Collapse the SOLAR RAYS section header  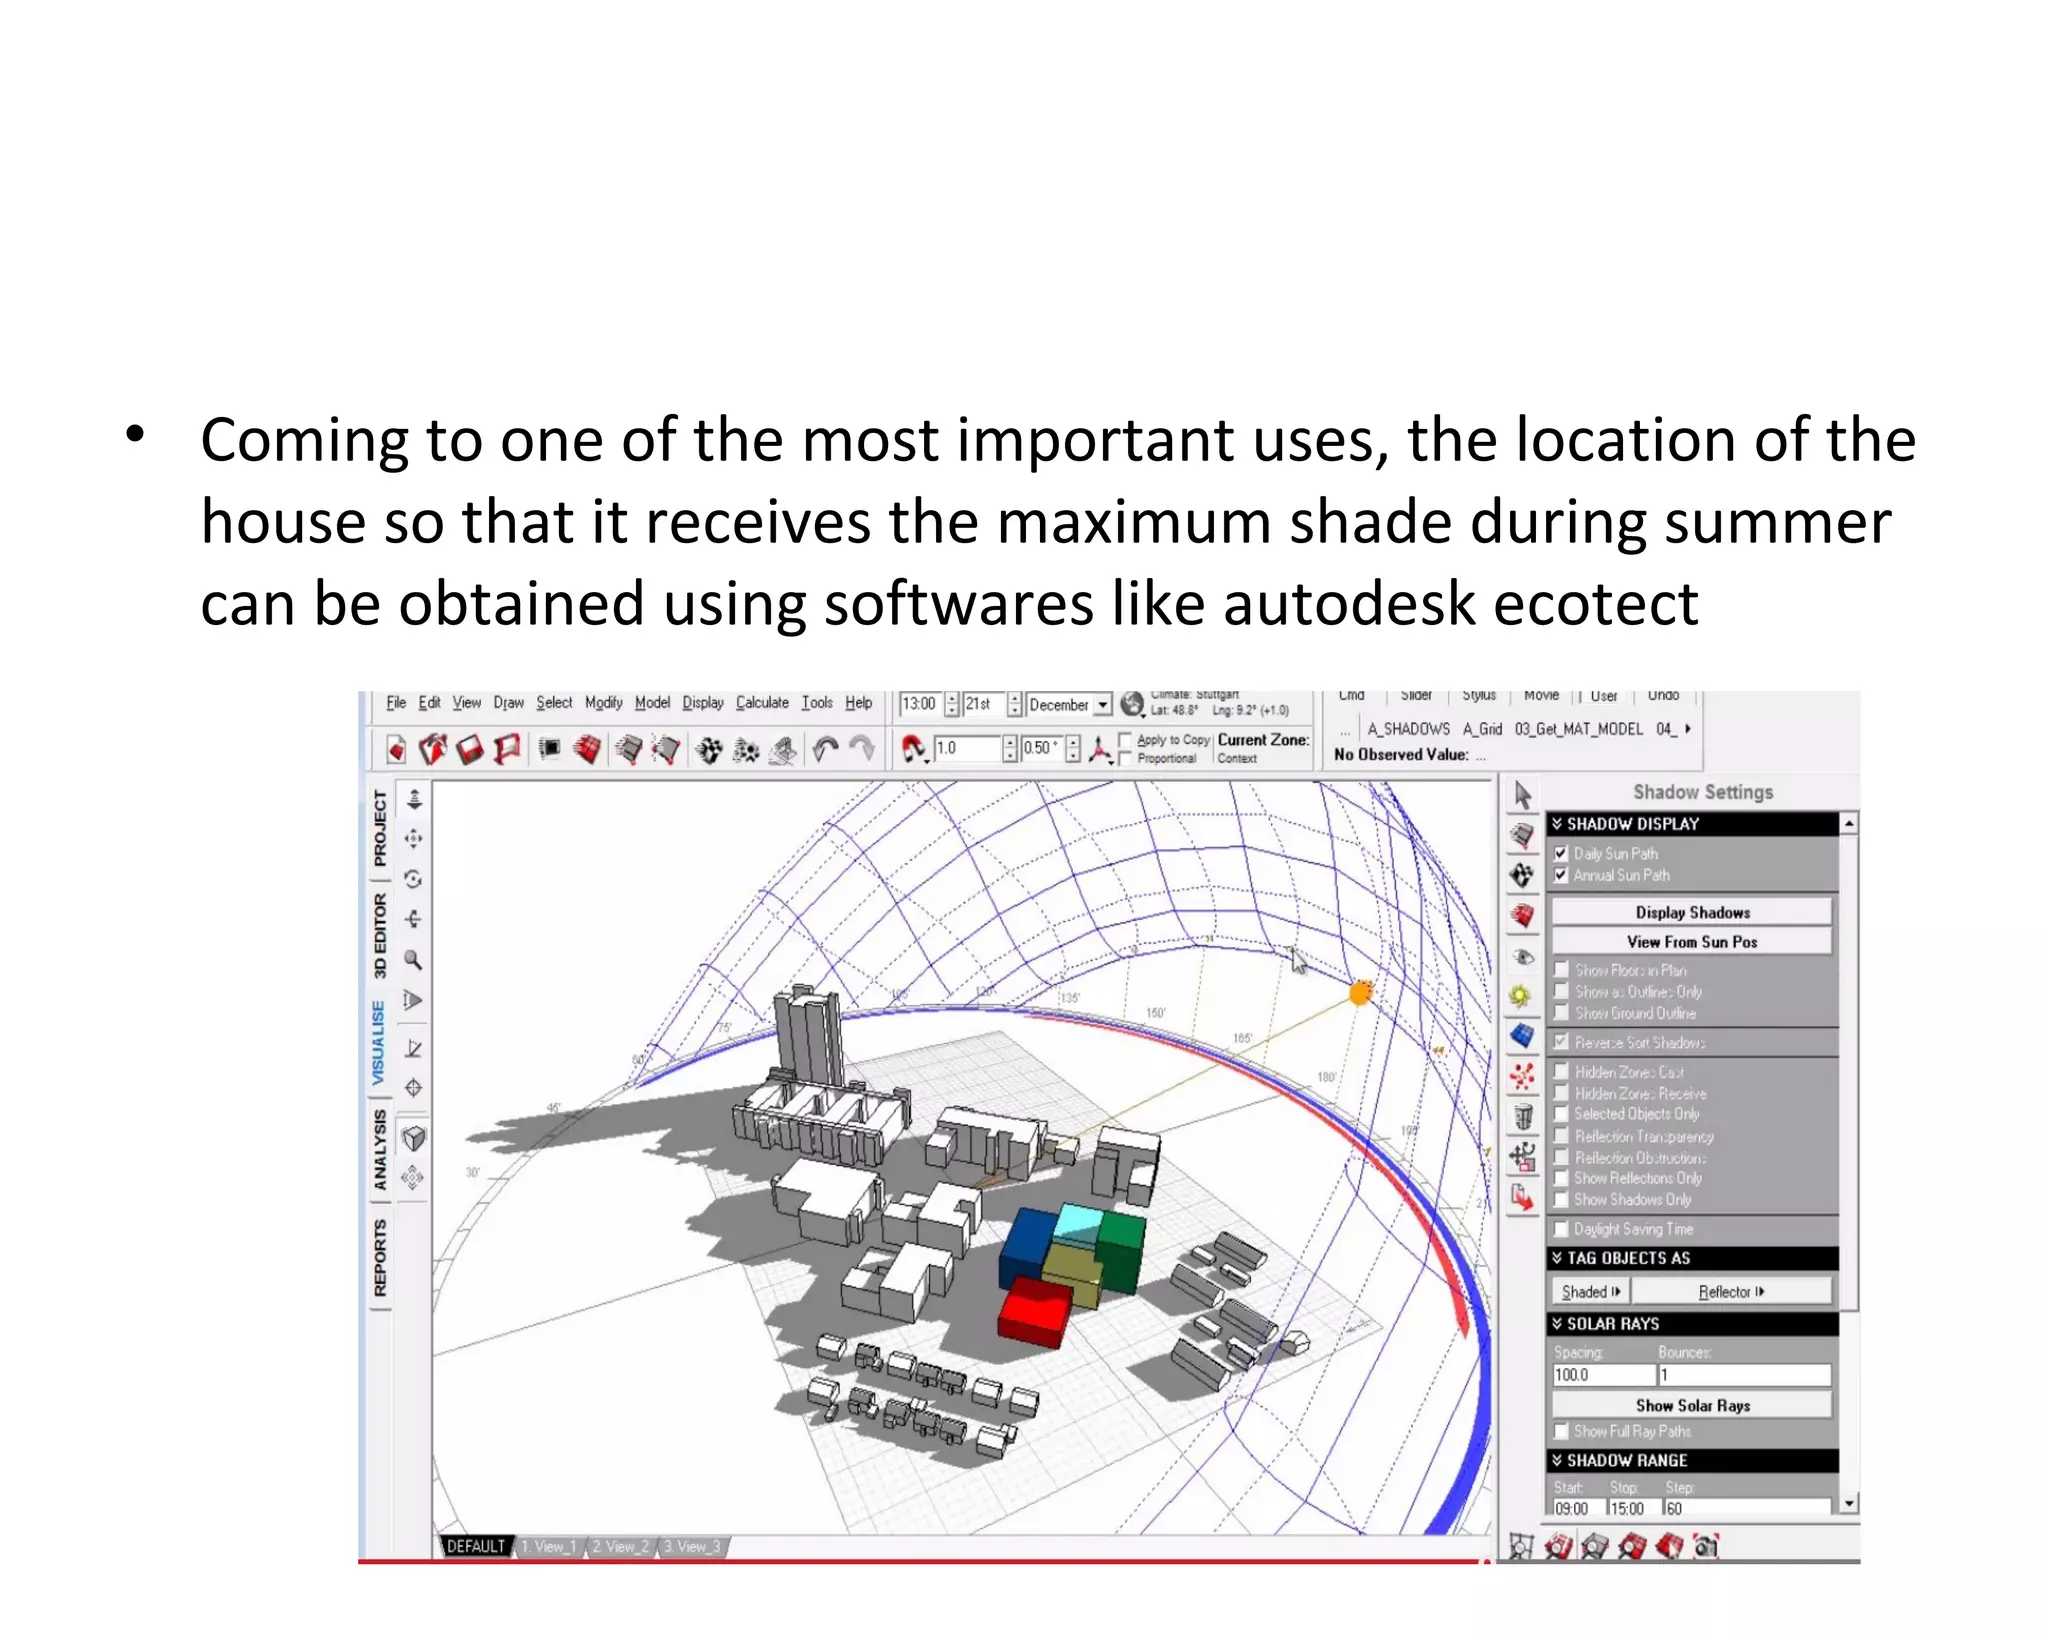1557,1323
